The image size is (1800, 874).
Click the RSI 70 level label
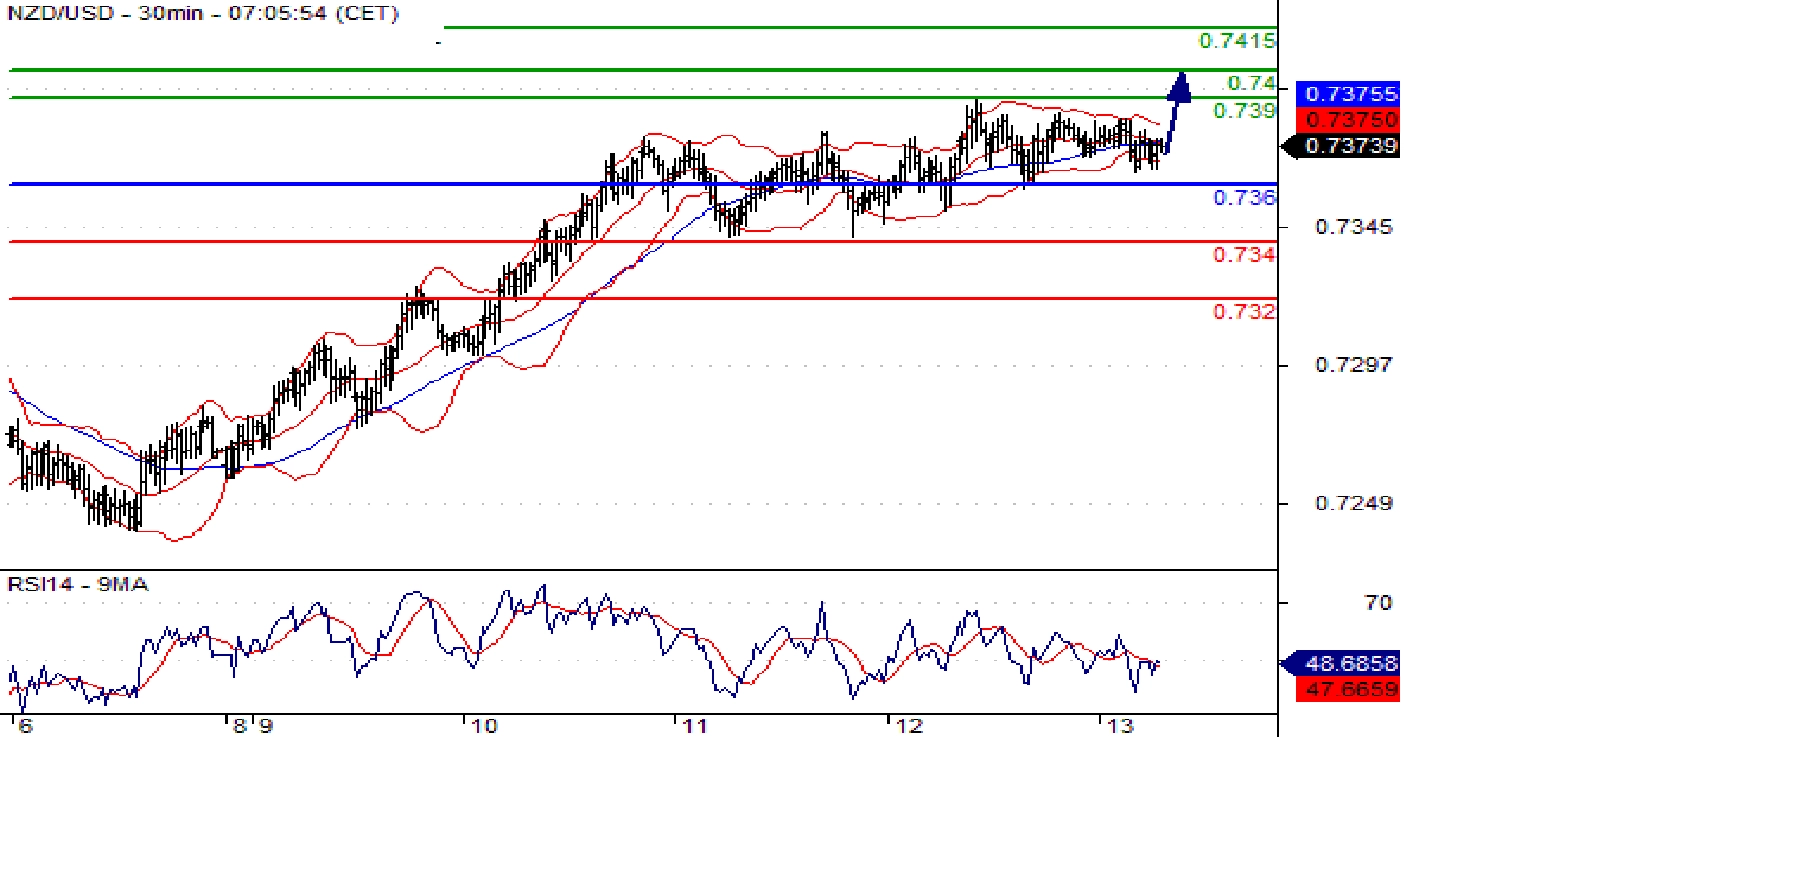tap(1378, 603)
